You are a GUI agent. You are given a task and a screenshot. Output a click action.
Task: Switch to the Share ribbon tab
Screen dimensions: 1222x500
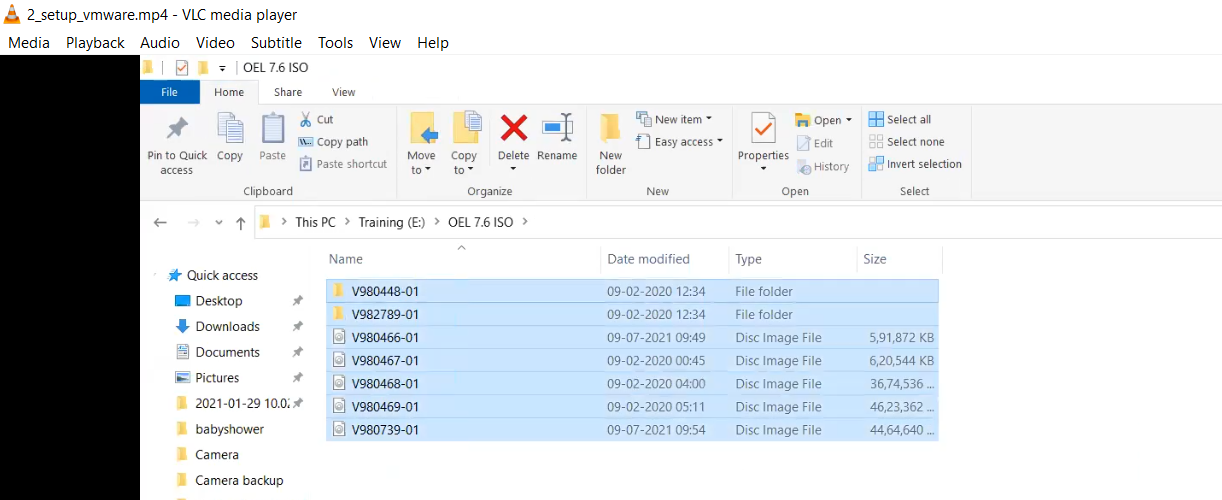tap(288, 92)
